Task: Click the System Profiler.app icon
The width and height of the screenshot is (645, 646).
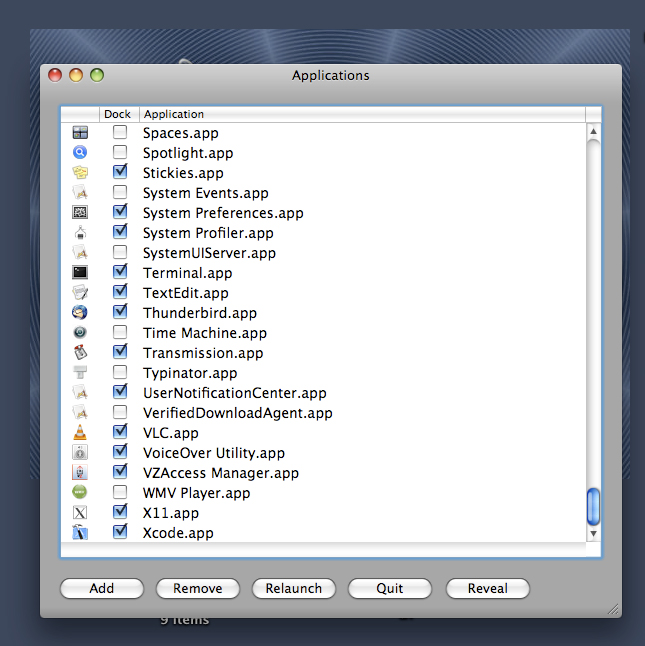Action: click(80, 232)
